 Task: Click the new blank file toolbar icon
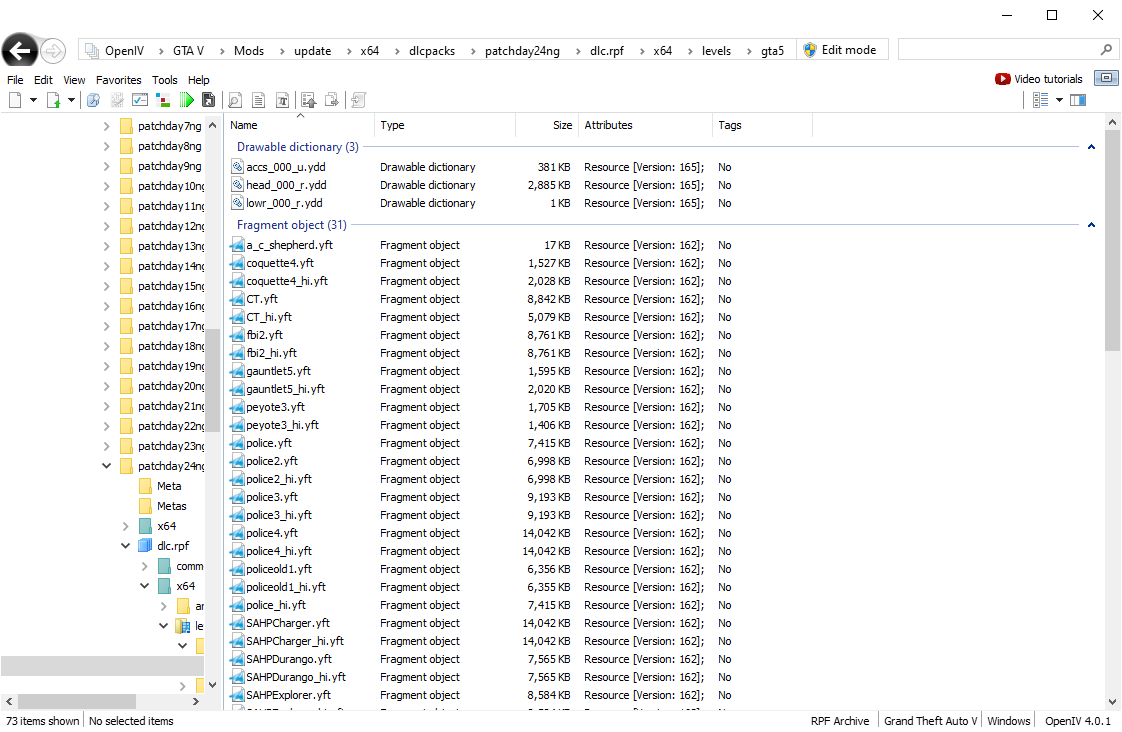pos(15,100)
